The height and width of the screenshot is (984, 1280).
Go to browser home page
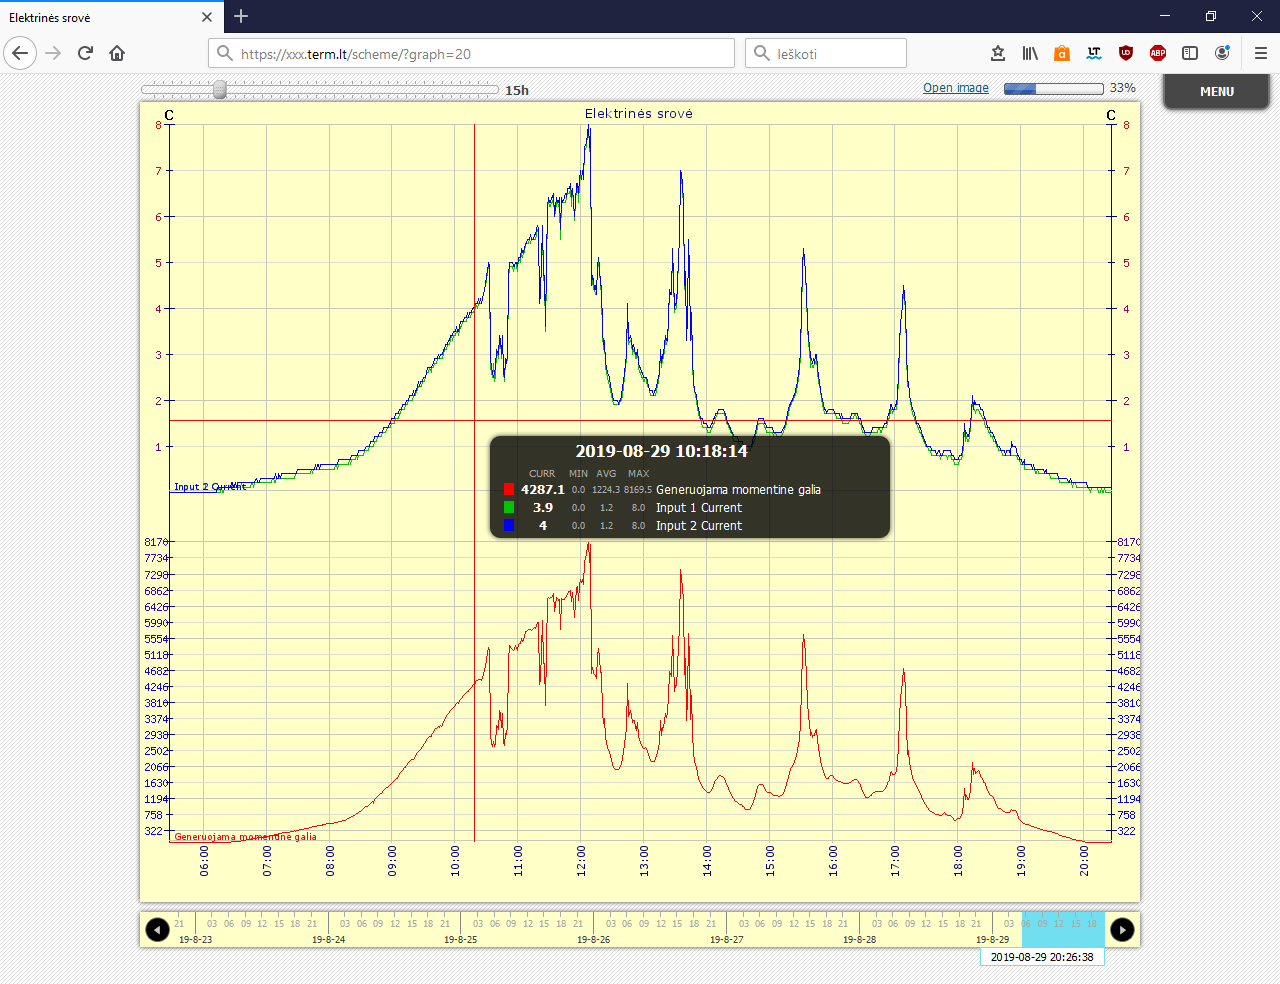point(117,53)
